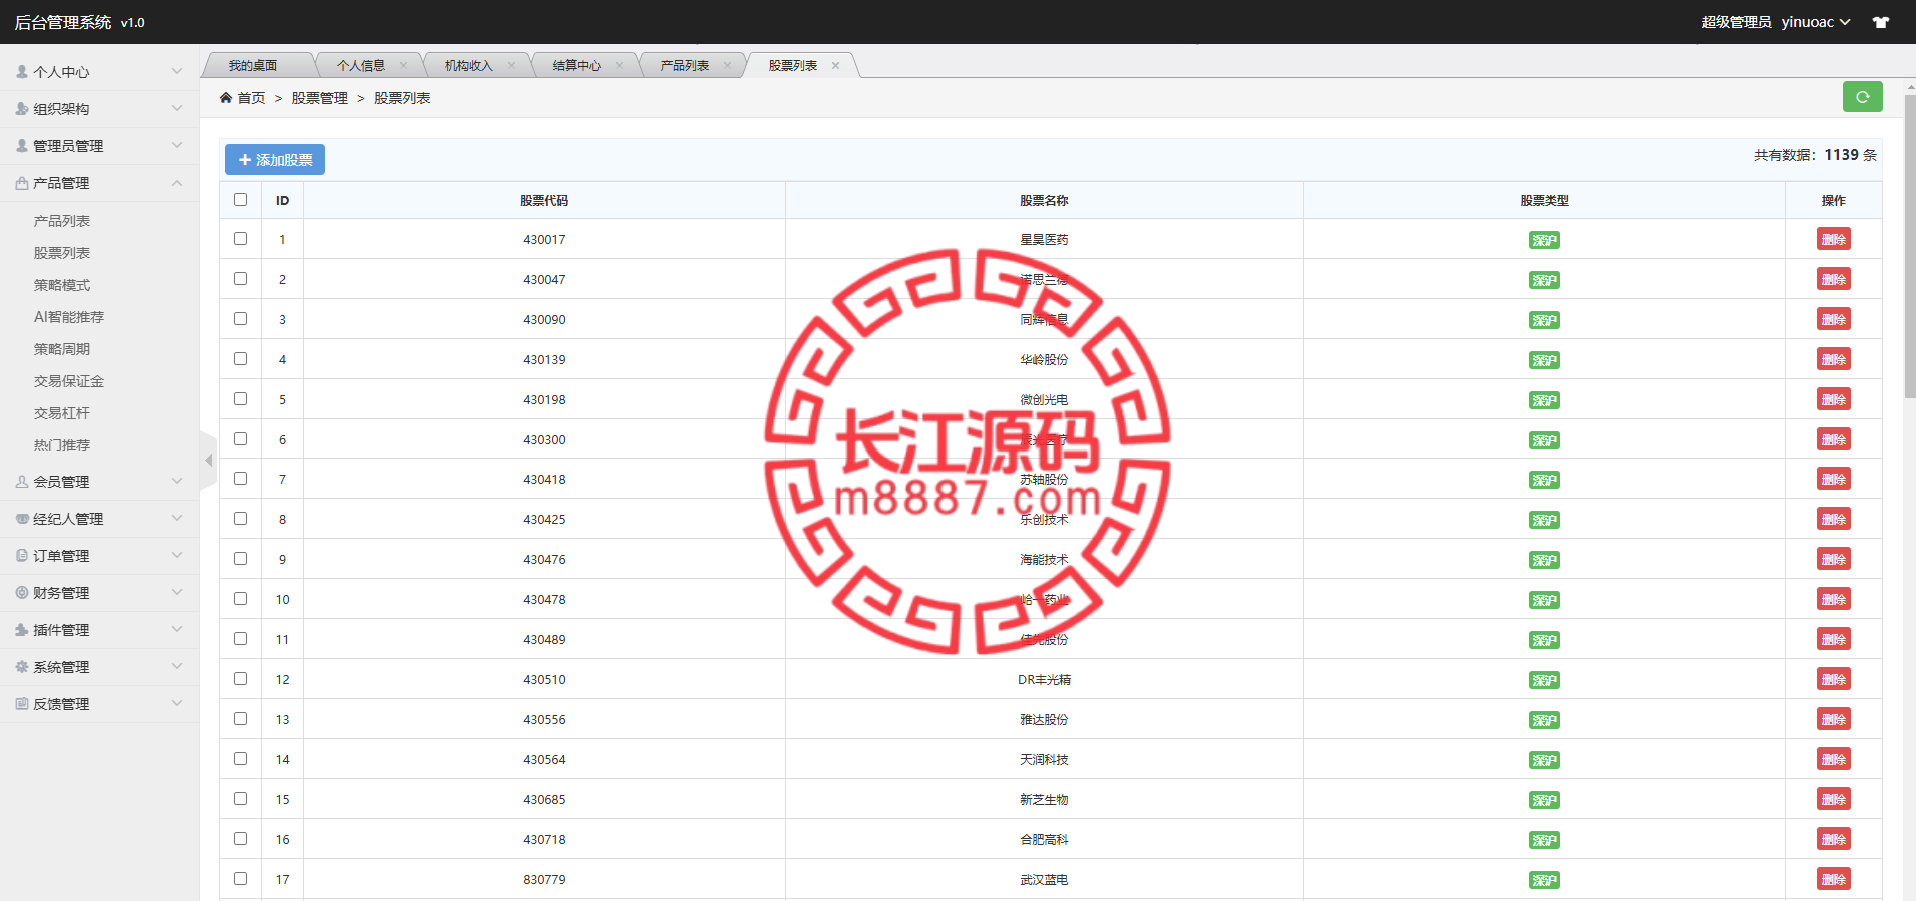Click stock code cell 430510
This screenshot has height=901, width=1916.
(x=544, y=679)
